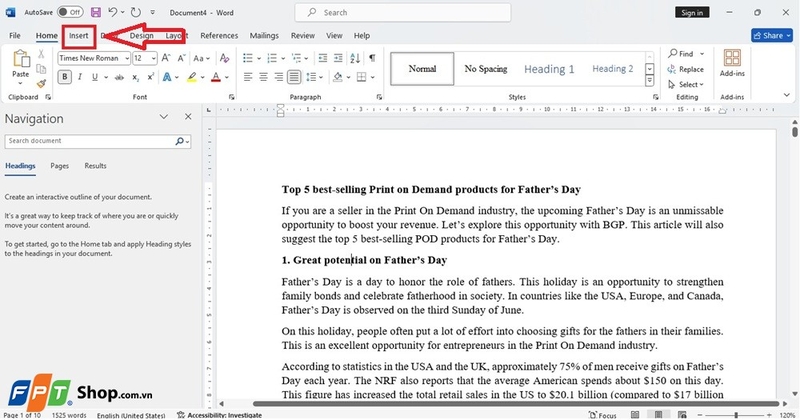Toggle the AutoSave switch
The height and width of the screenshot is (420, 800).
click(69, 12)
